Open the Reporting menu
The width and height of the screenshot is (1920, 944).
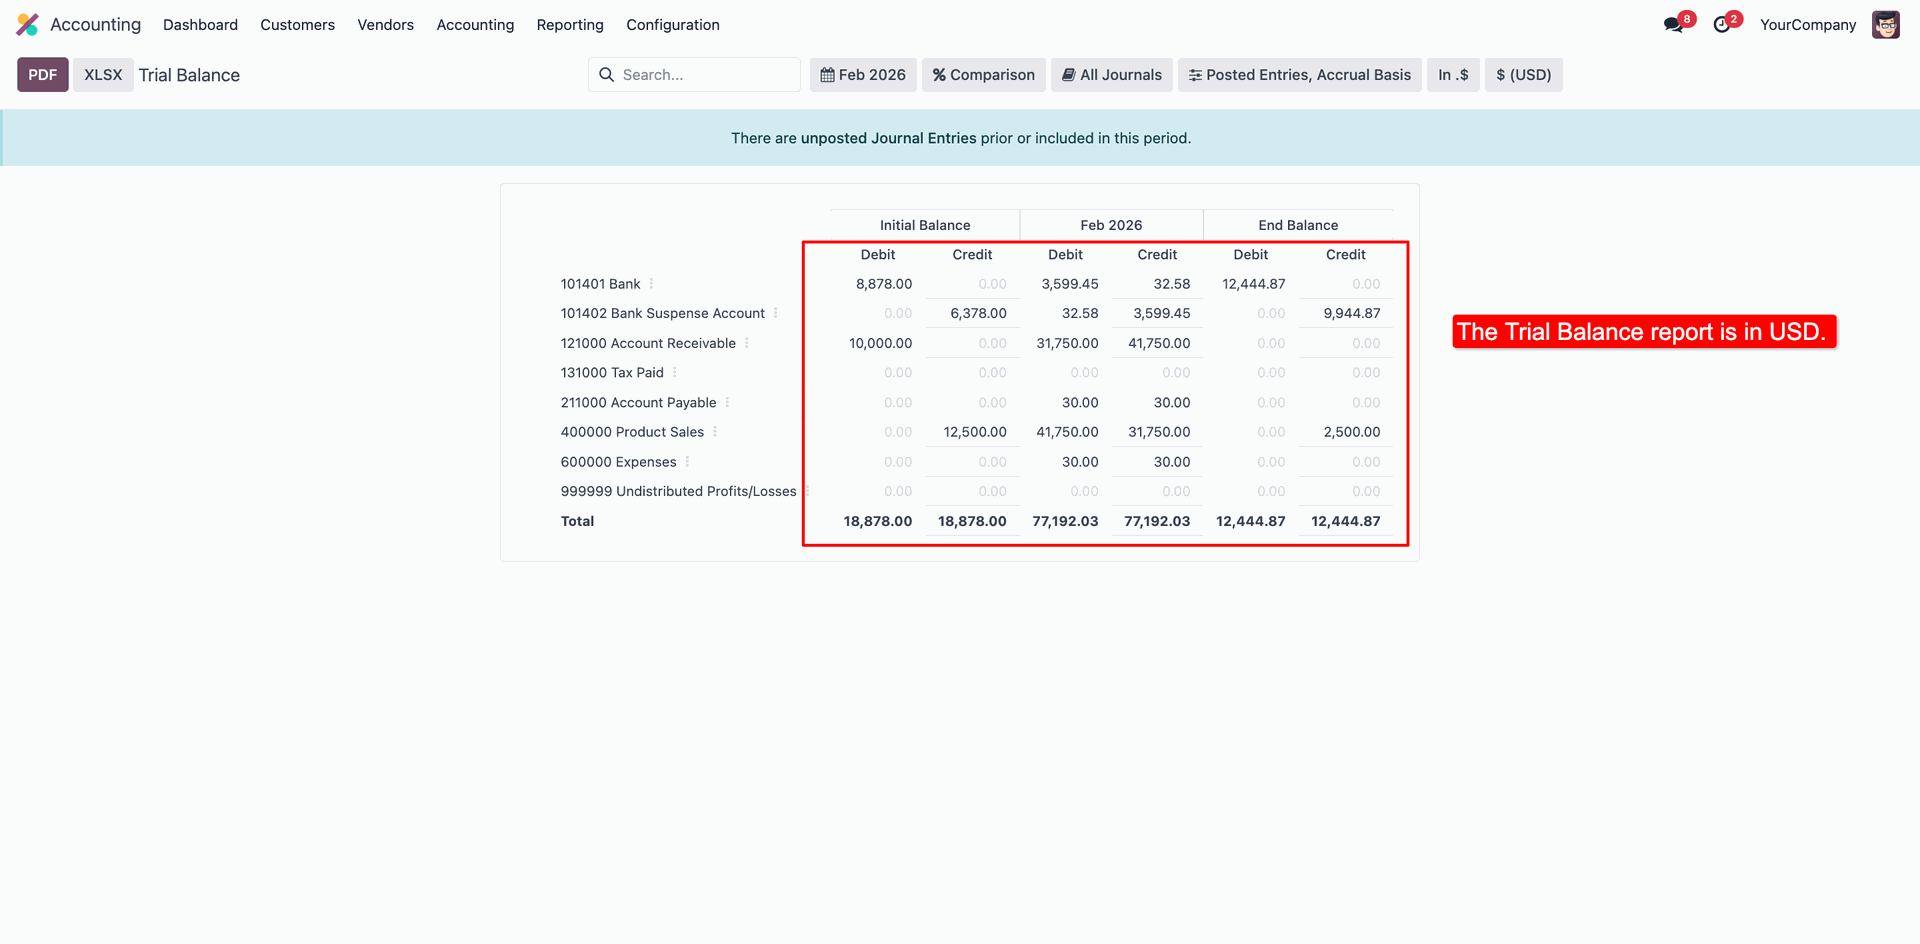(570, 25)
